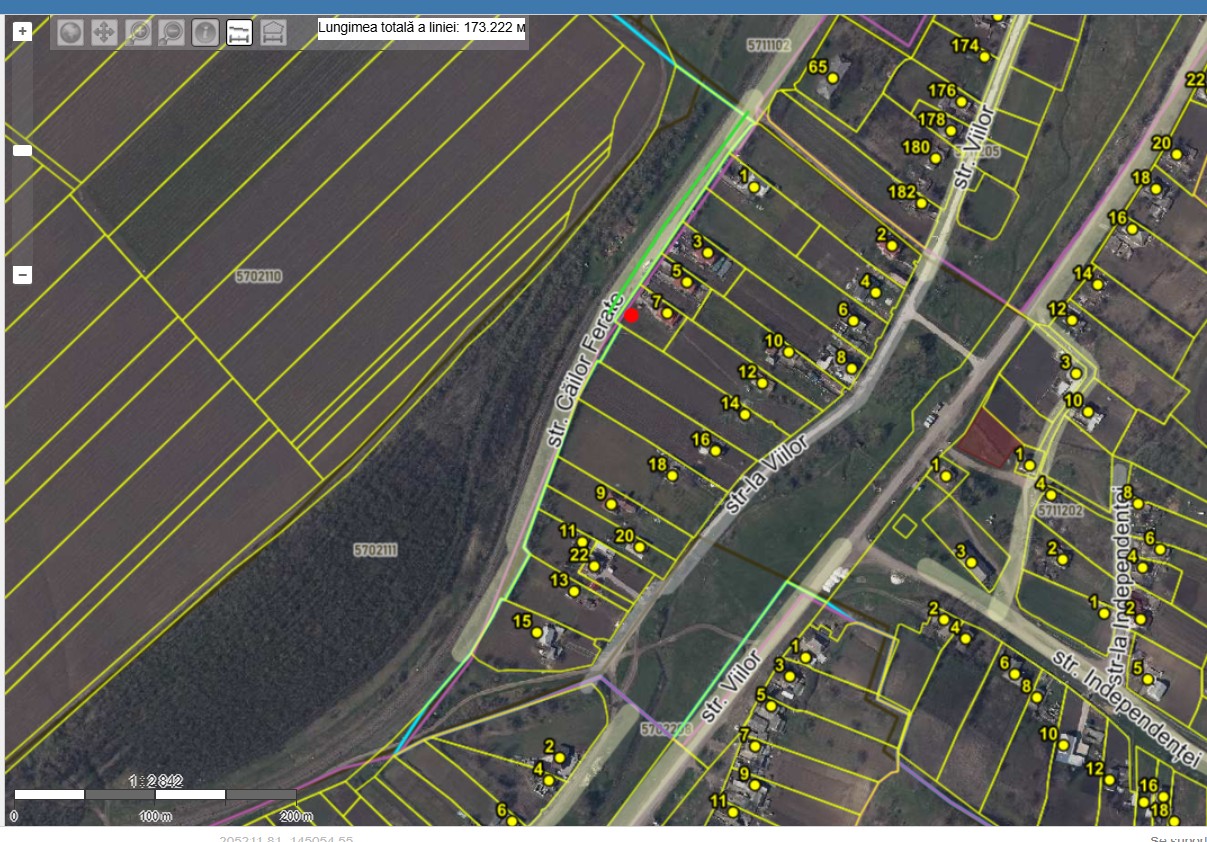Click the str. Independenței street label
The image size is (1207, 842).
pos(1126,710)
